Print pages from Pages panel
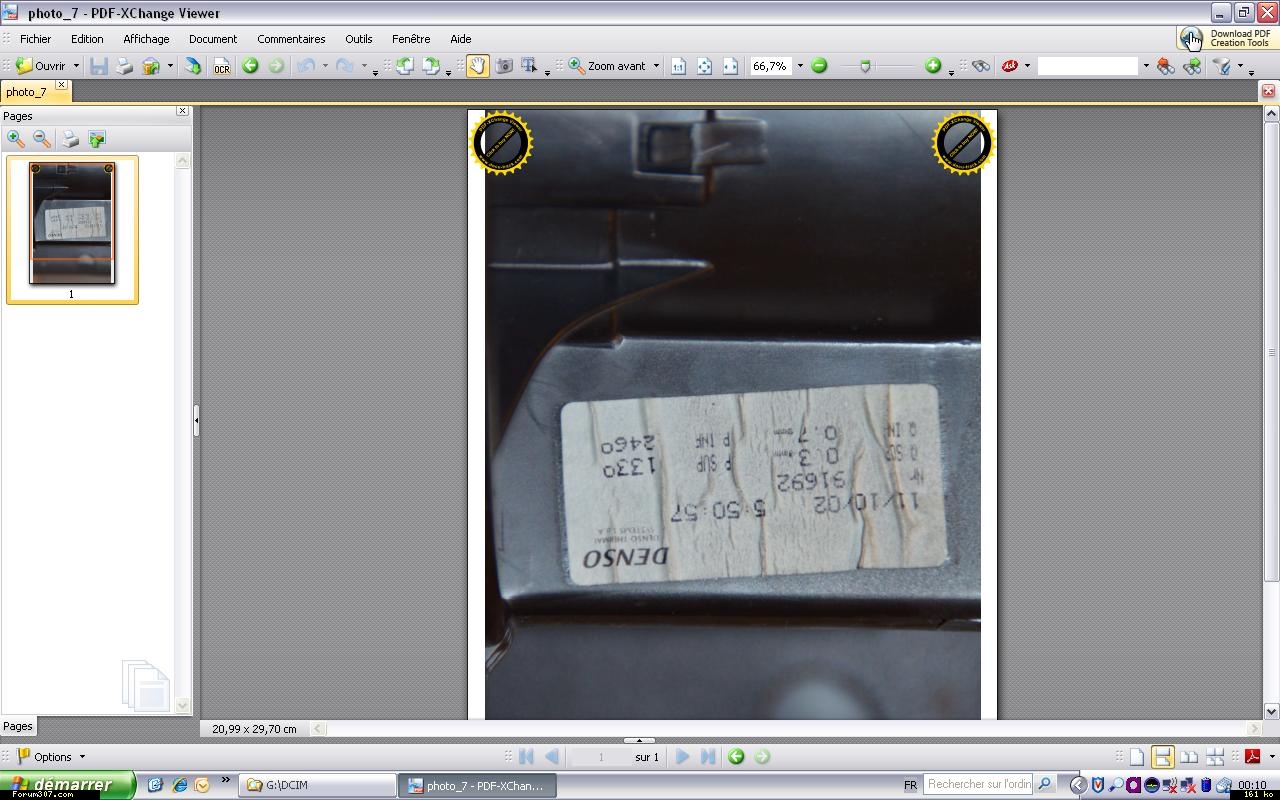This screenshot has width=1280, height=800. pyautogui.click(x=70, y=139)
